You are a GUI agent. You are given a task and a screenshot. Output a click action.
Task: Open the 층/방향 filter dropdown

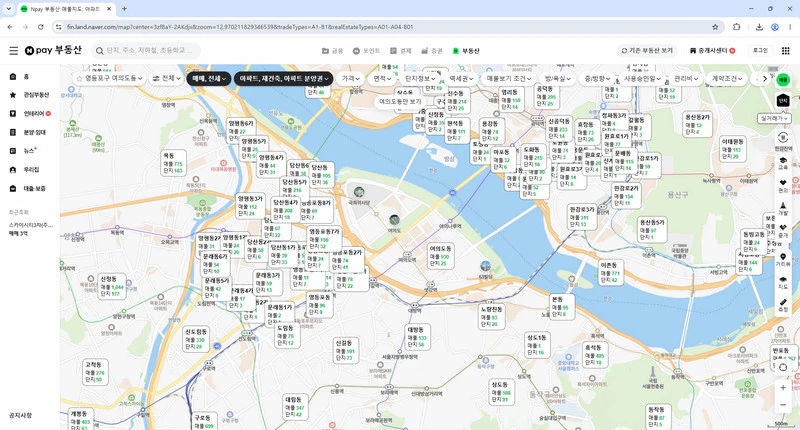pos(597,79)
